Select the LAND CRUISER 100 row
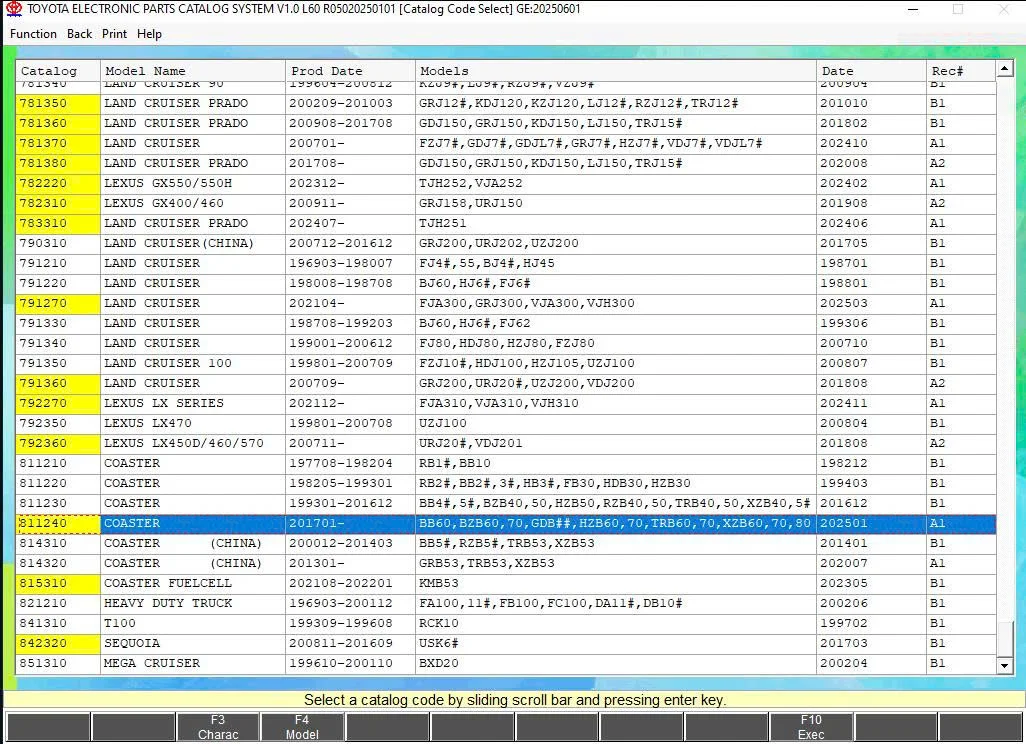Image resolution: width=1026 pixels, height=744 pixels. (x=506, y=363)
